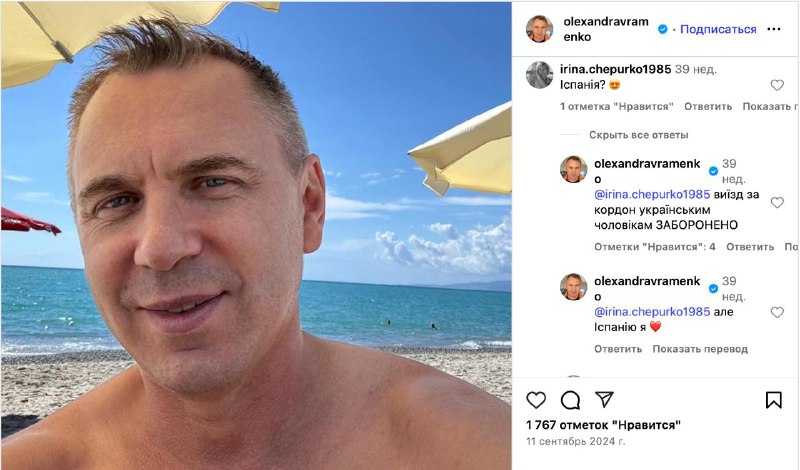
Task: Collapse replies via "Скрыть все ответы"
Action: pyautogui.click(x=638, y=135)
